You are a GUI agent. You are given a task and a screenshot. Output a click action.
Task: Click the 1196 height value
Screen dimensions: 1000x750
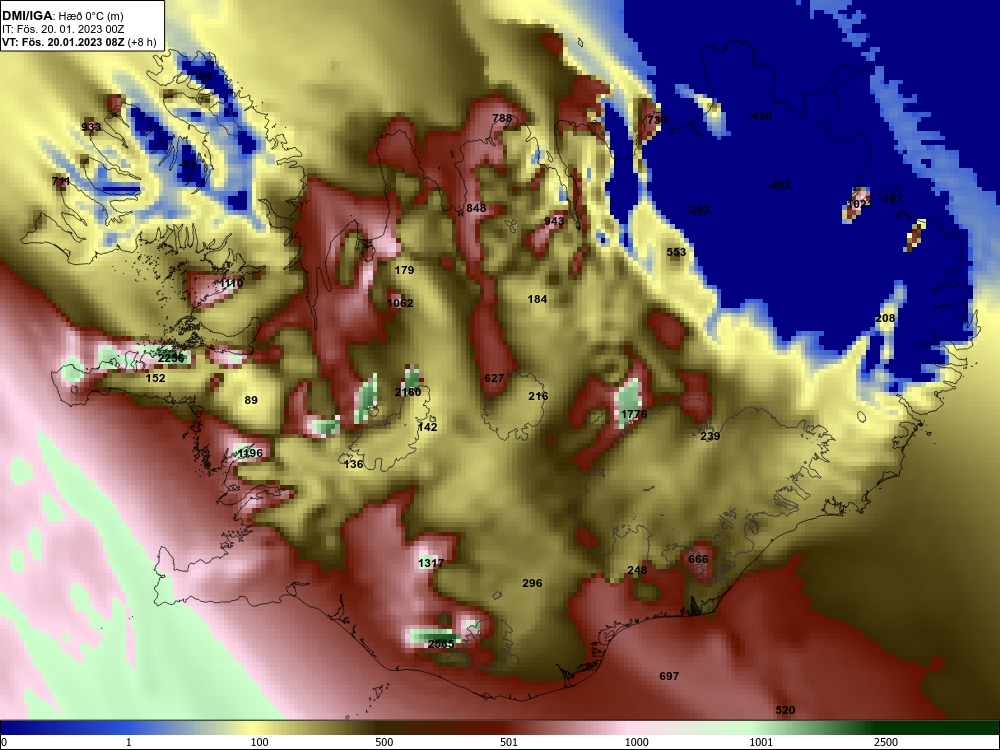pyautogui.click(x=249, y=453)
